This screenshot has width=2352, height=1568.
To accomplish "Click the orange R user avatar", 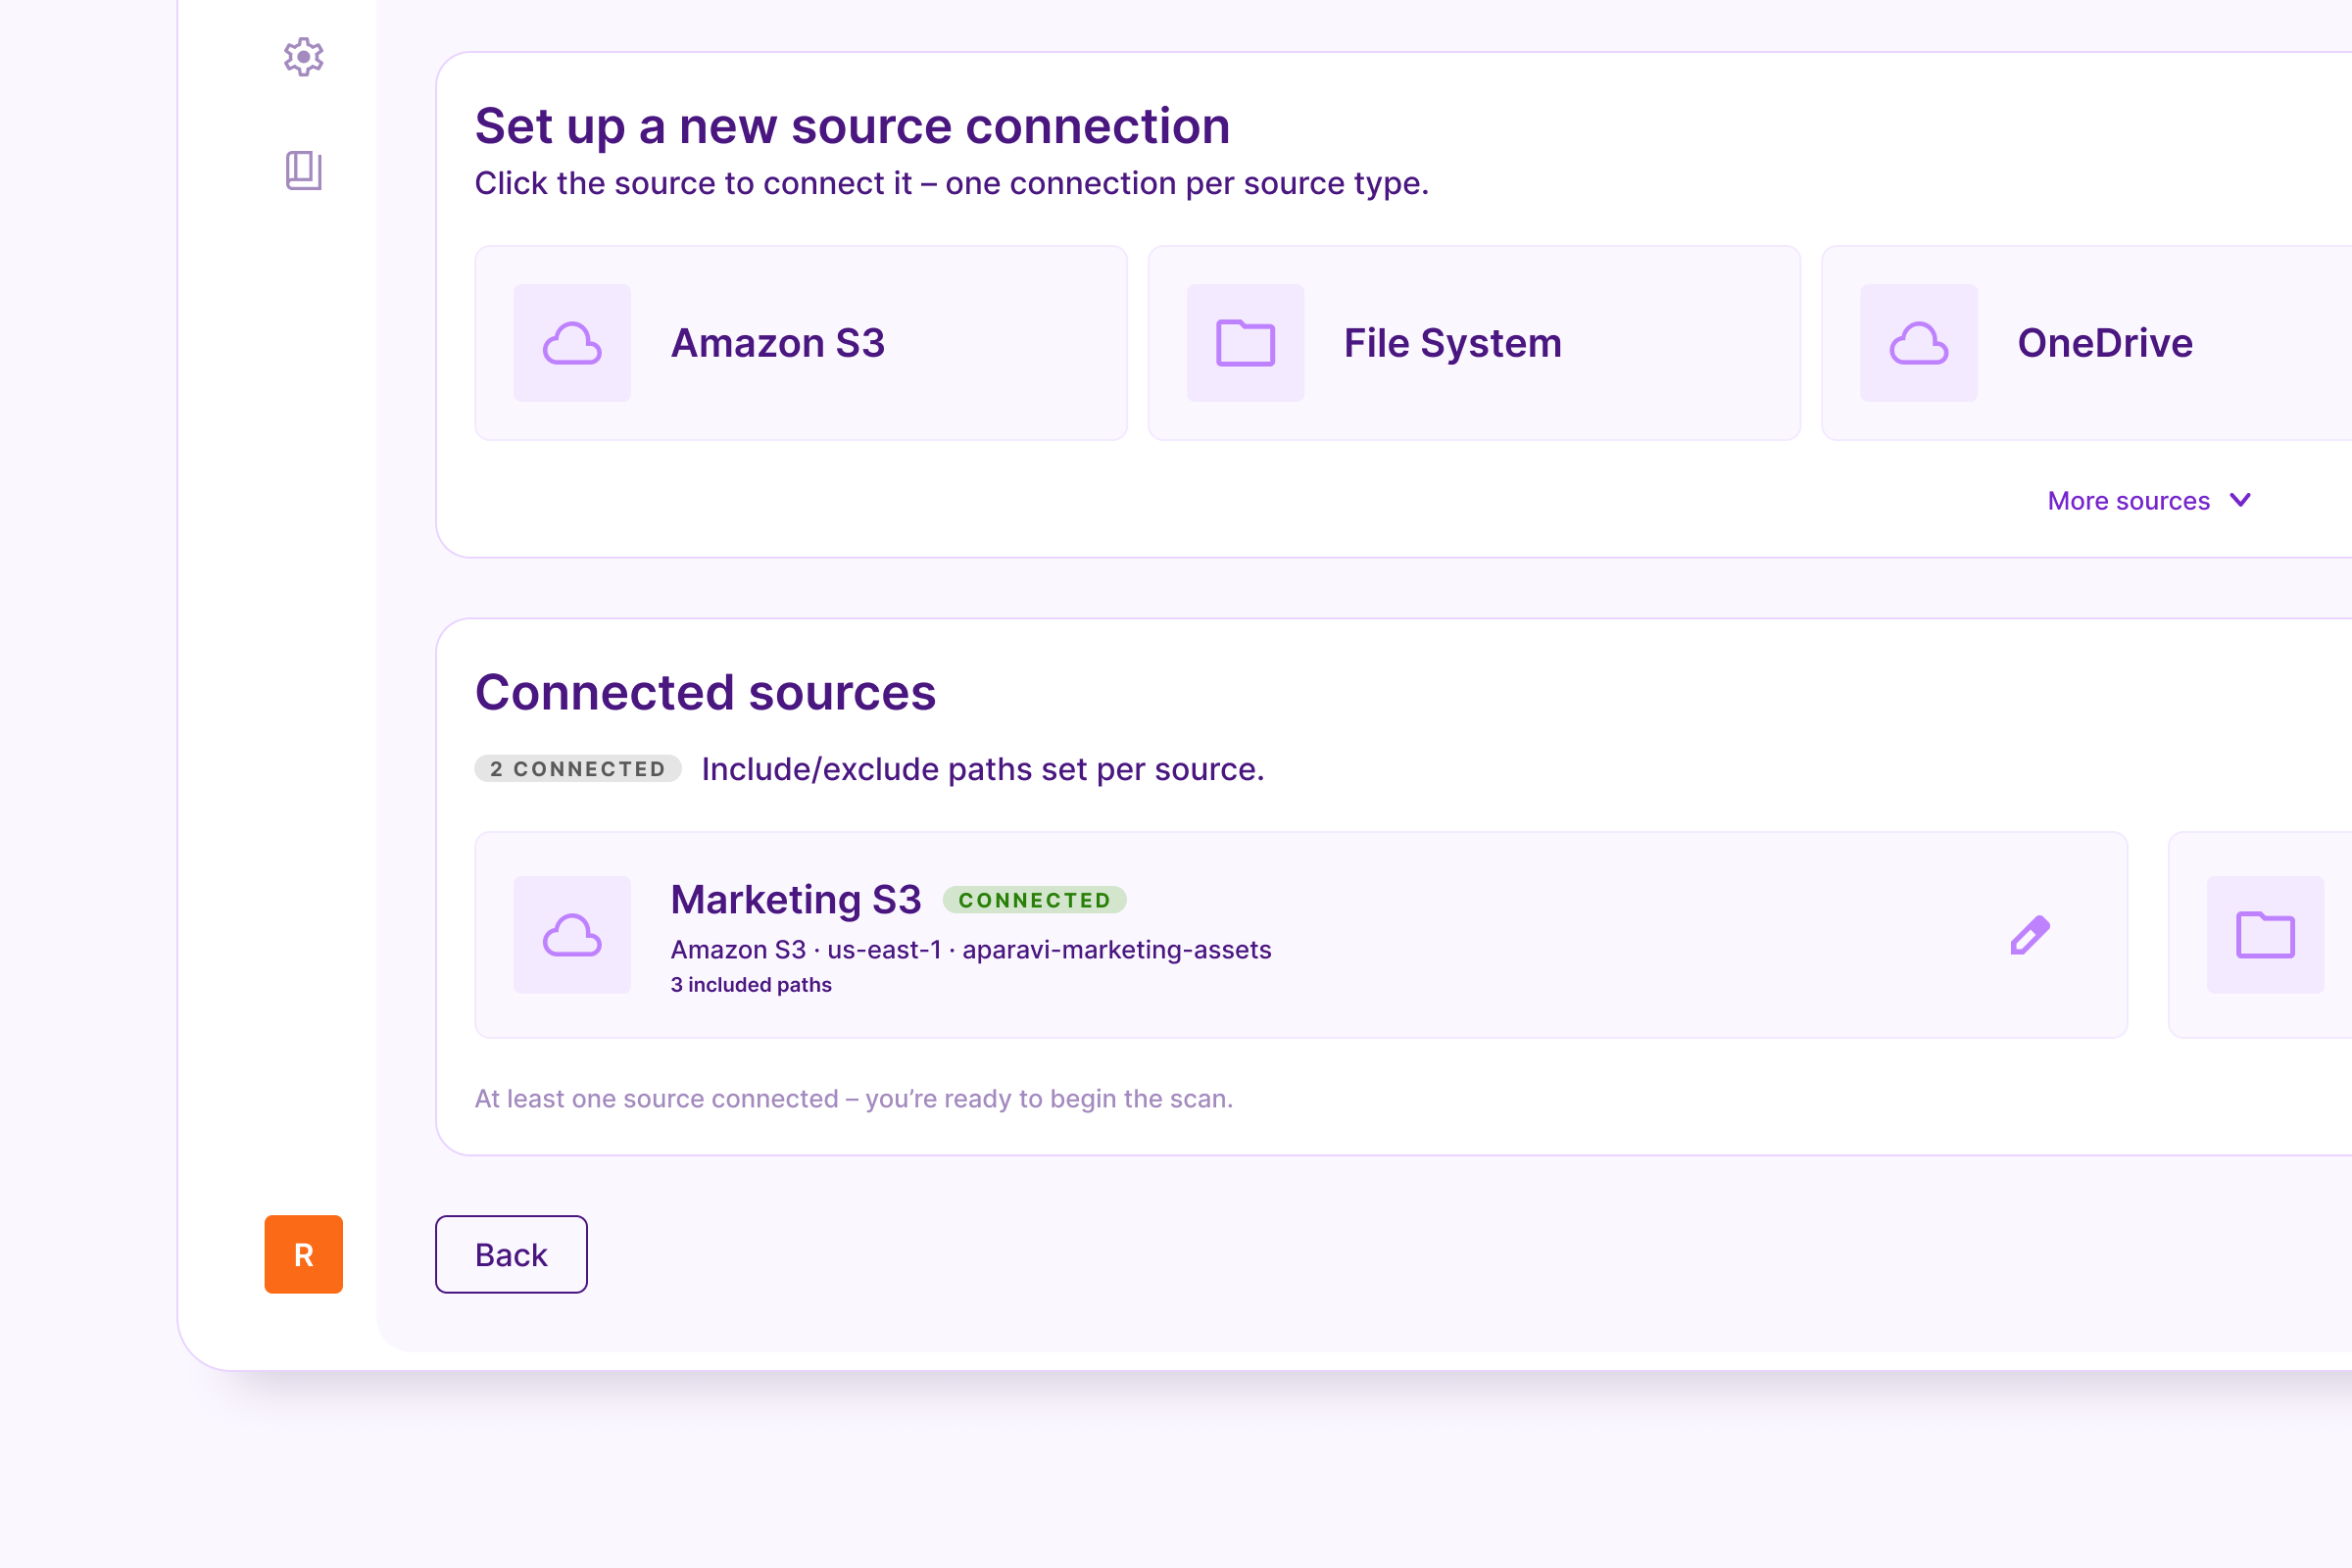I will tap(303, 1254).
